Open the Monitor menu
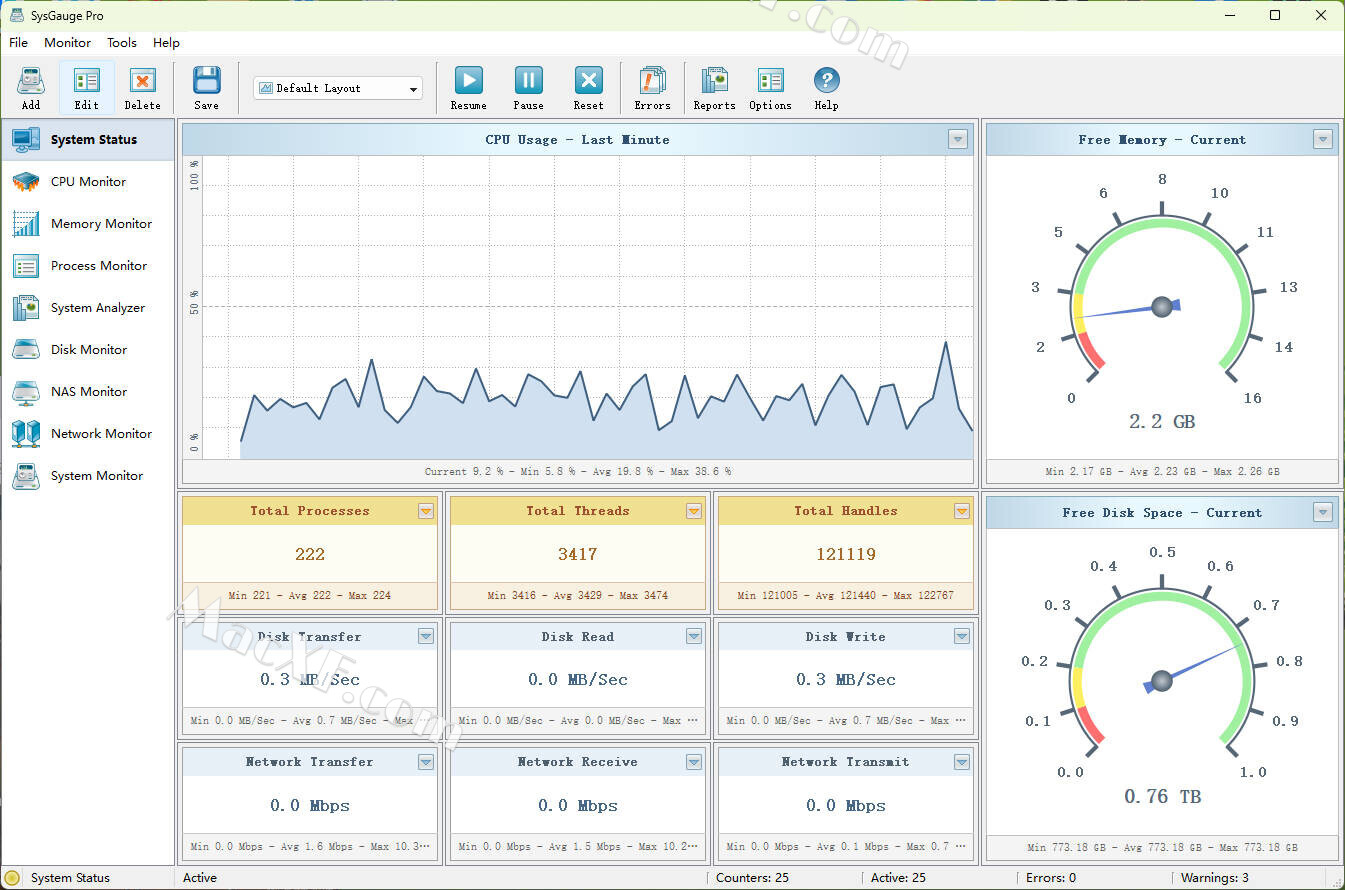1345x890 pixels. pos(67,43)
